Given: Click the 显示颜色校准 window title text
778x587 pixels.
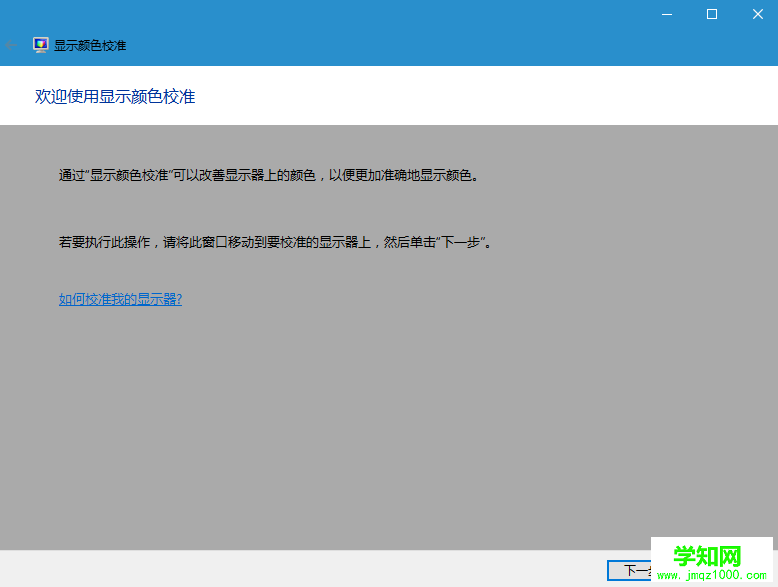Looking at the screenshot, I should pos(90,46).
